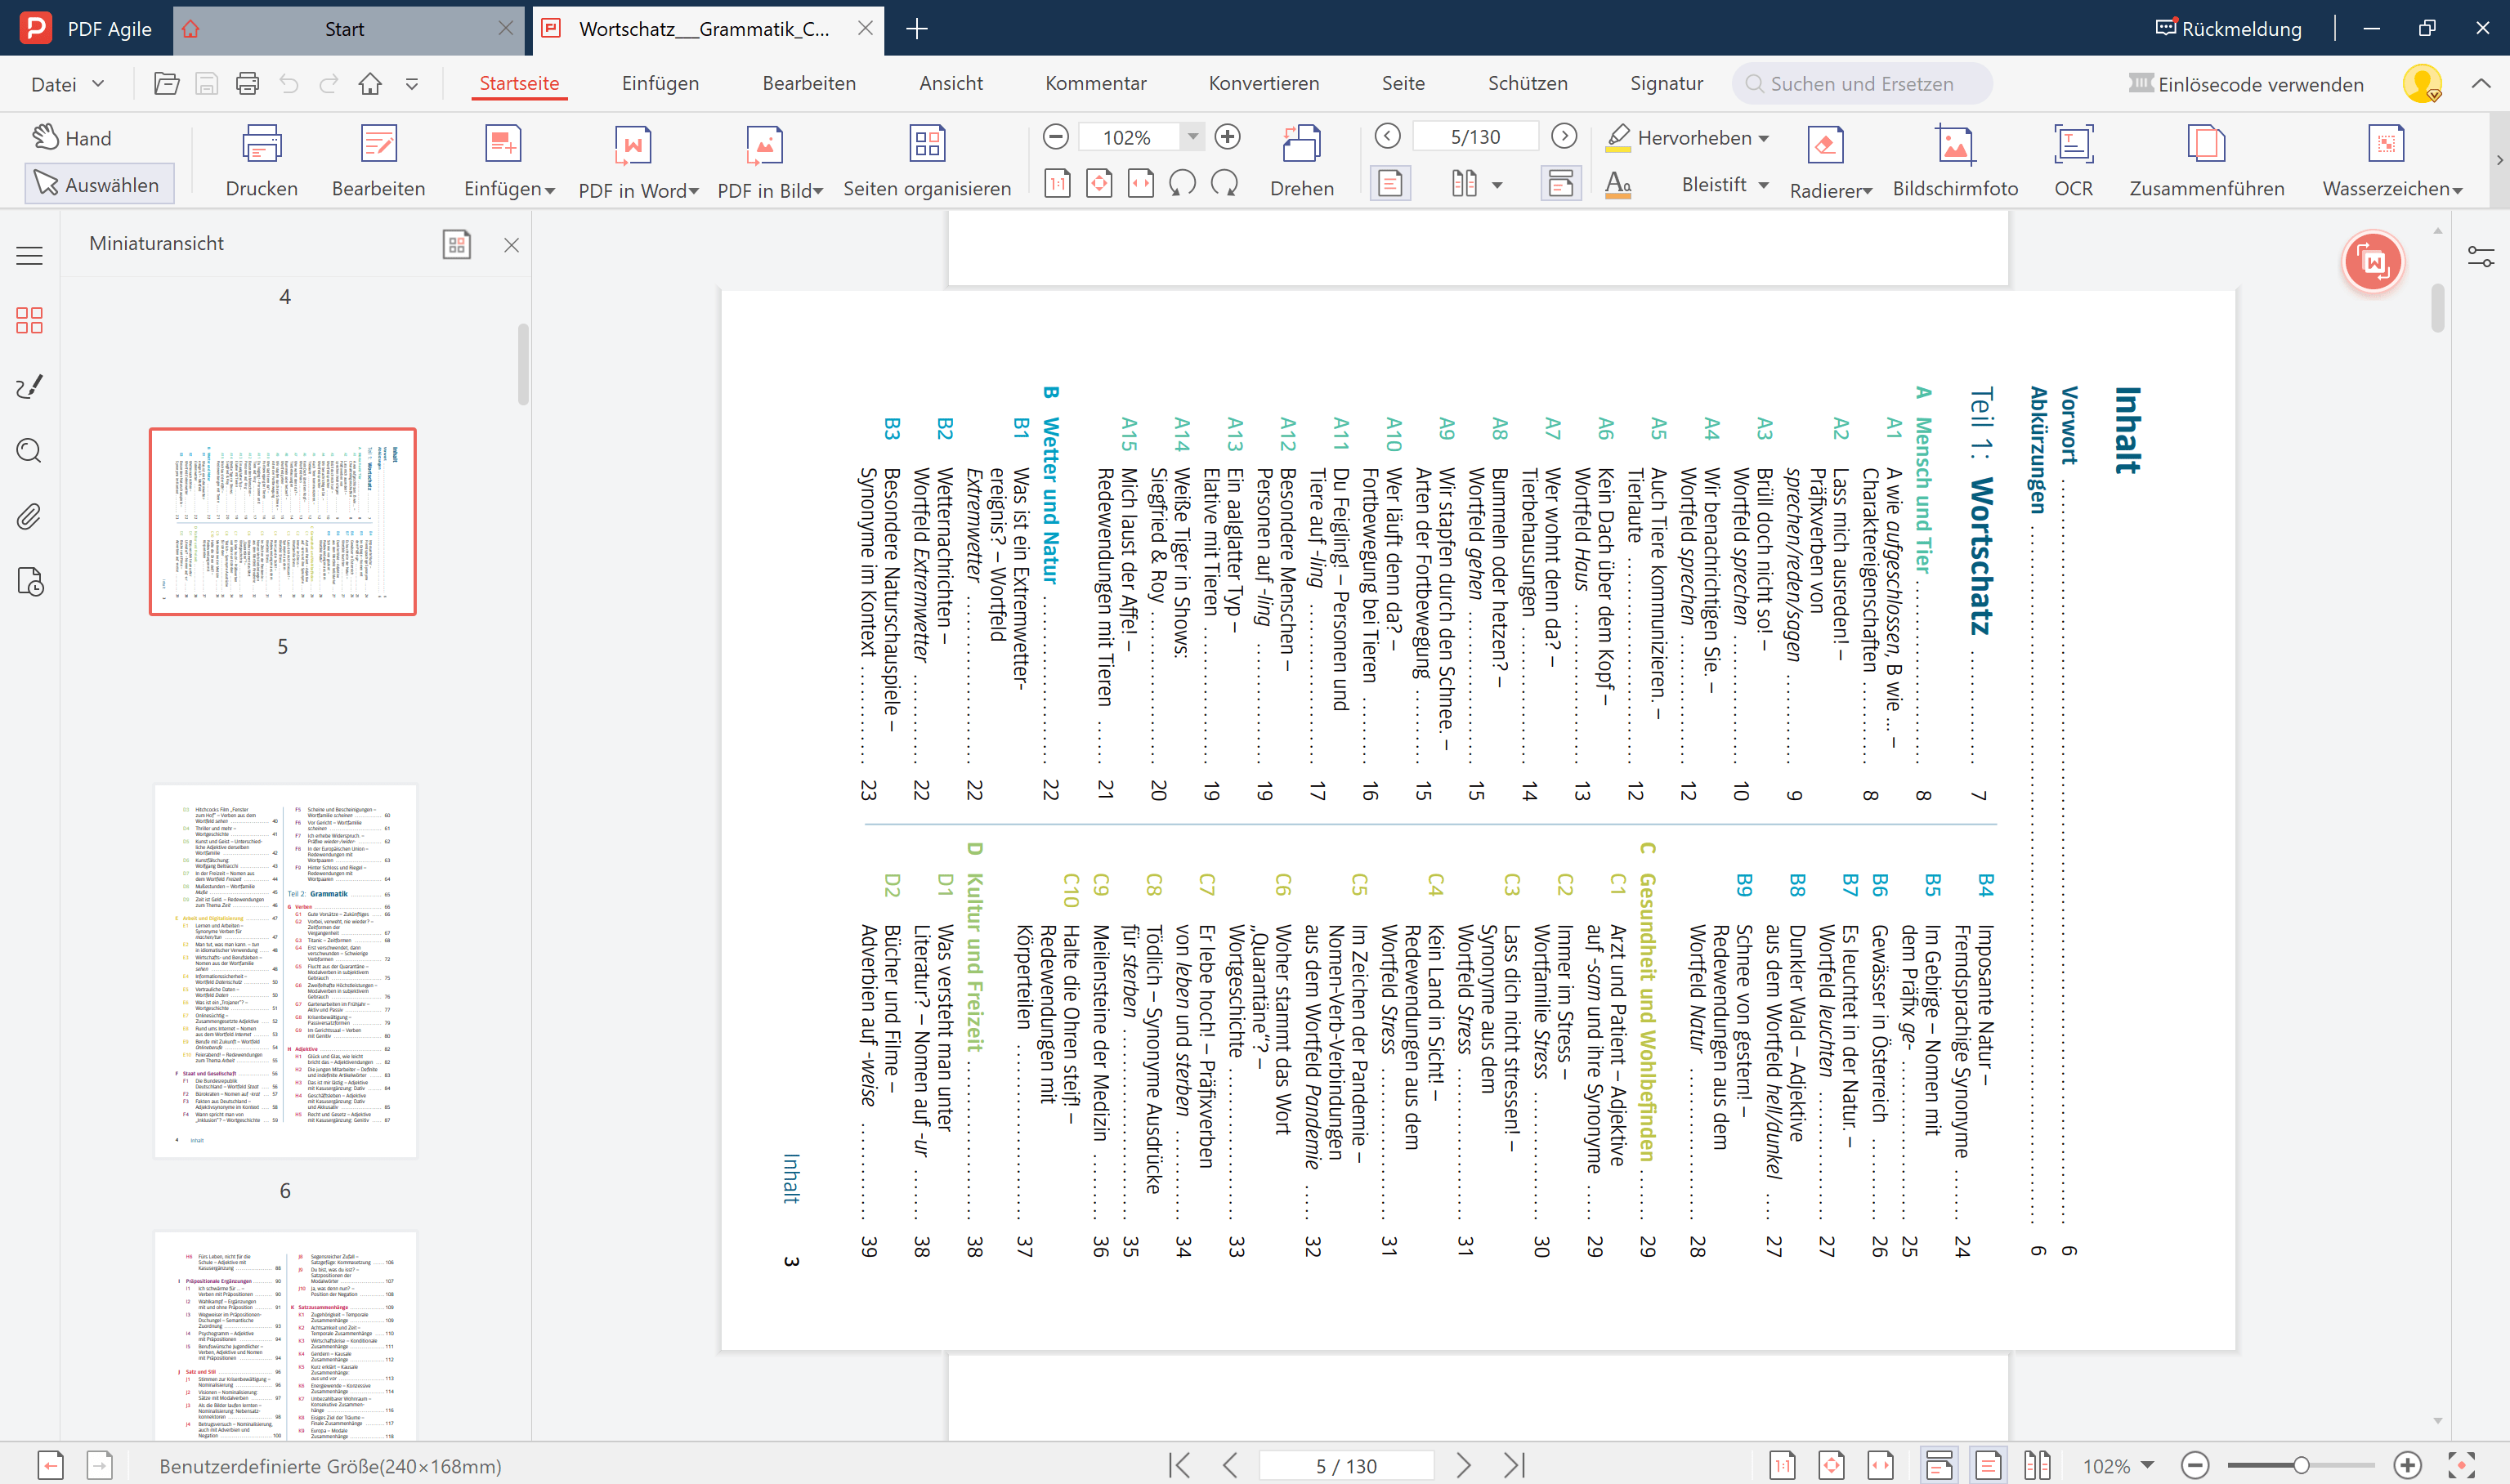The image size is (2510, 1484).
Task: Click the floating PDF to Word button
Action: [2373, 263]
